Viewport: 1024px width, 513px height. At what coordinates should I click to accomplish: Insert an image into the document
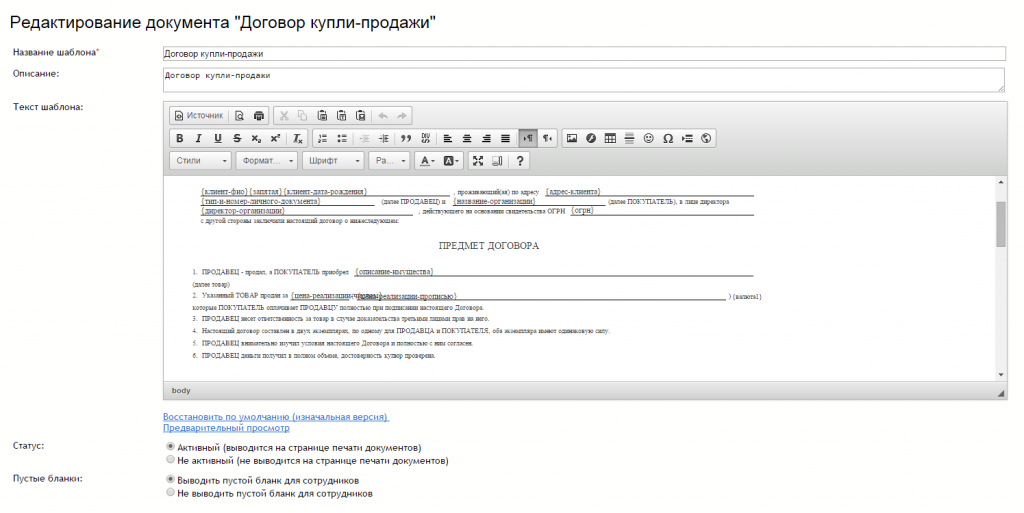pyautogui.click(x=572, y=138)
